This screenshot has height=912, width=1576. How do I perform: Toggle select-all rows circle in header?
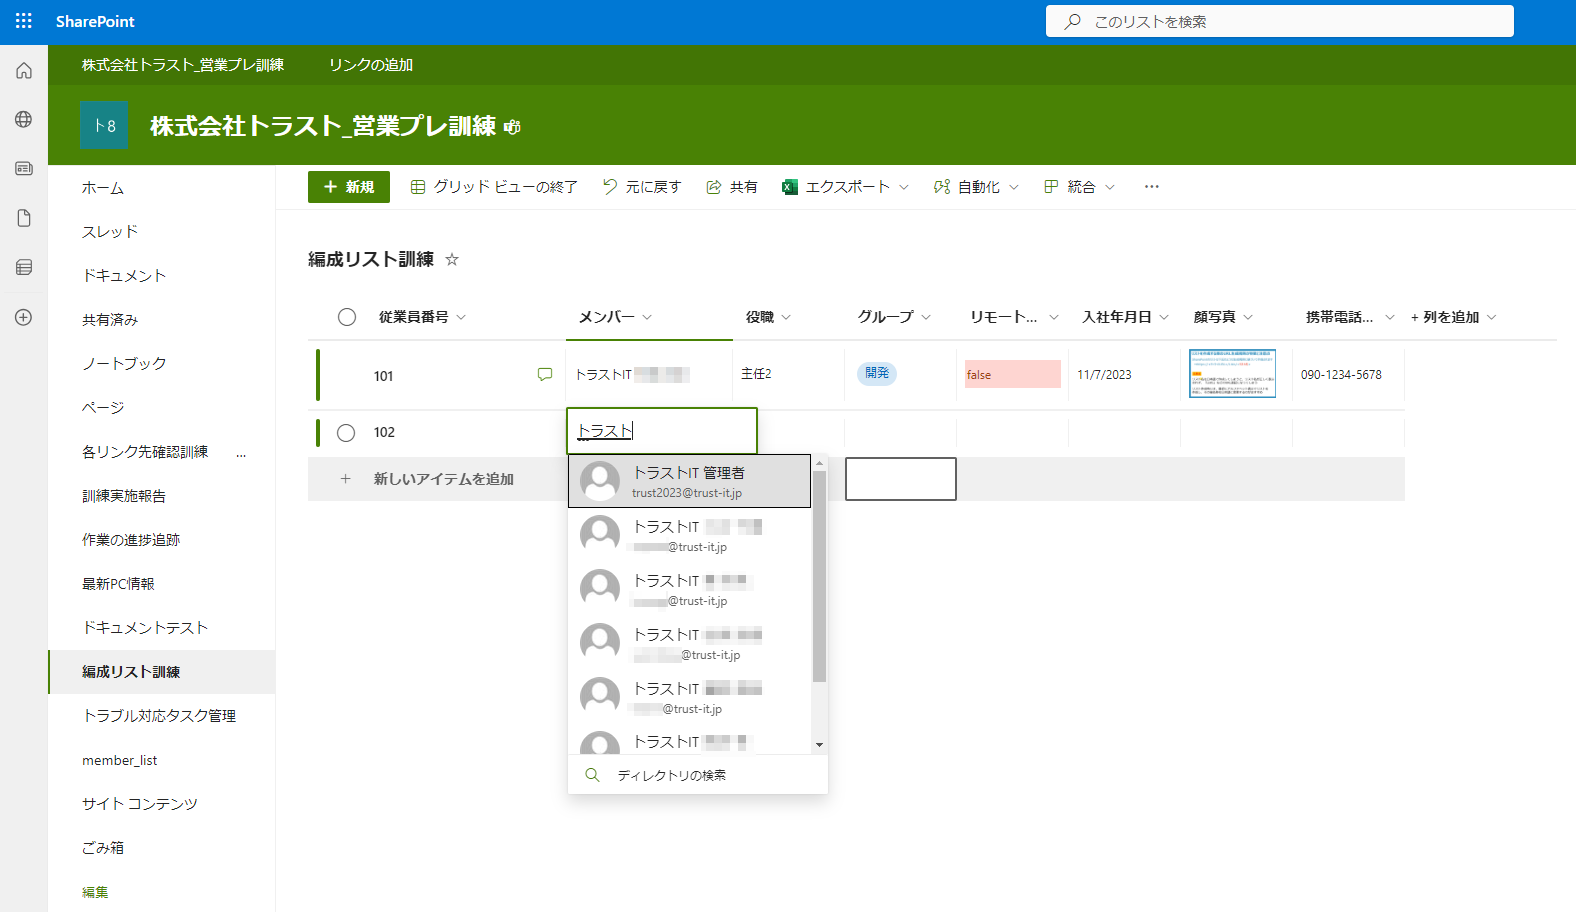(347, 317)
